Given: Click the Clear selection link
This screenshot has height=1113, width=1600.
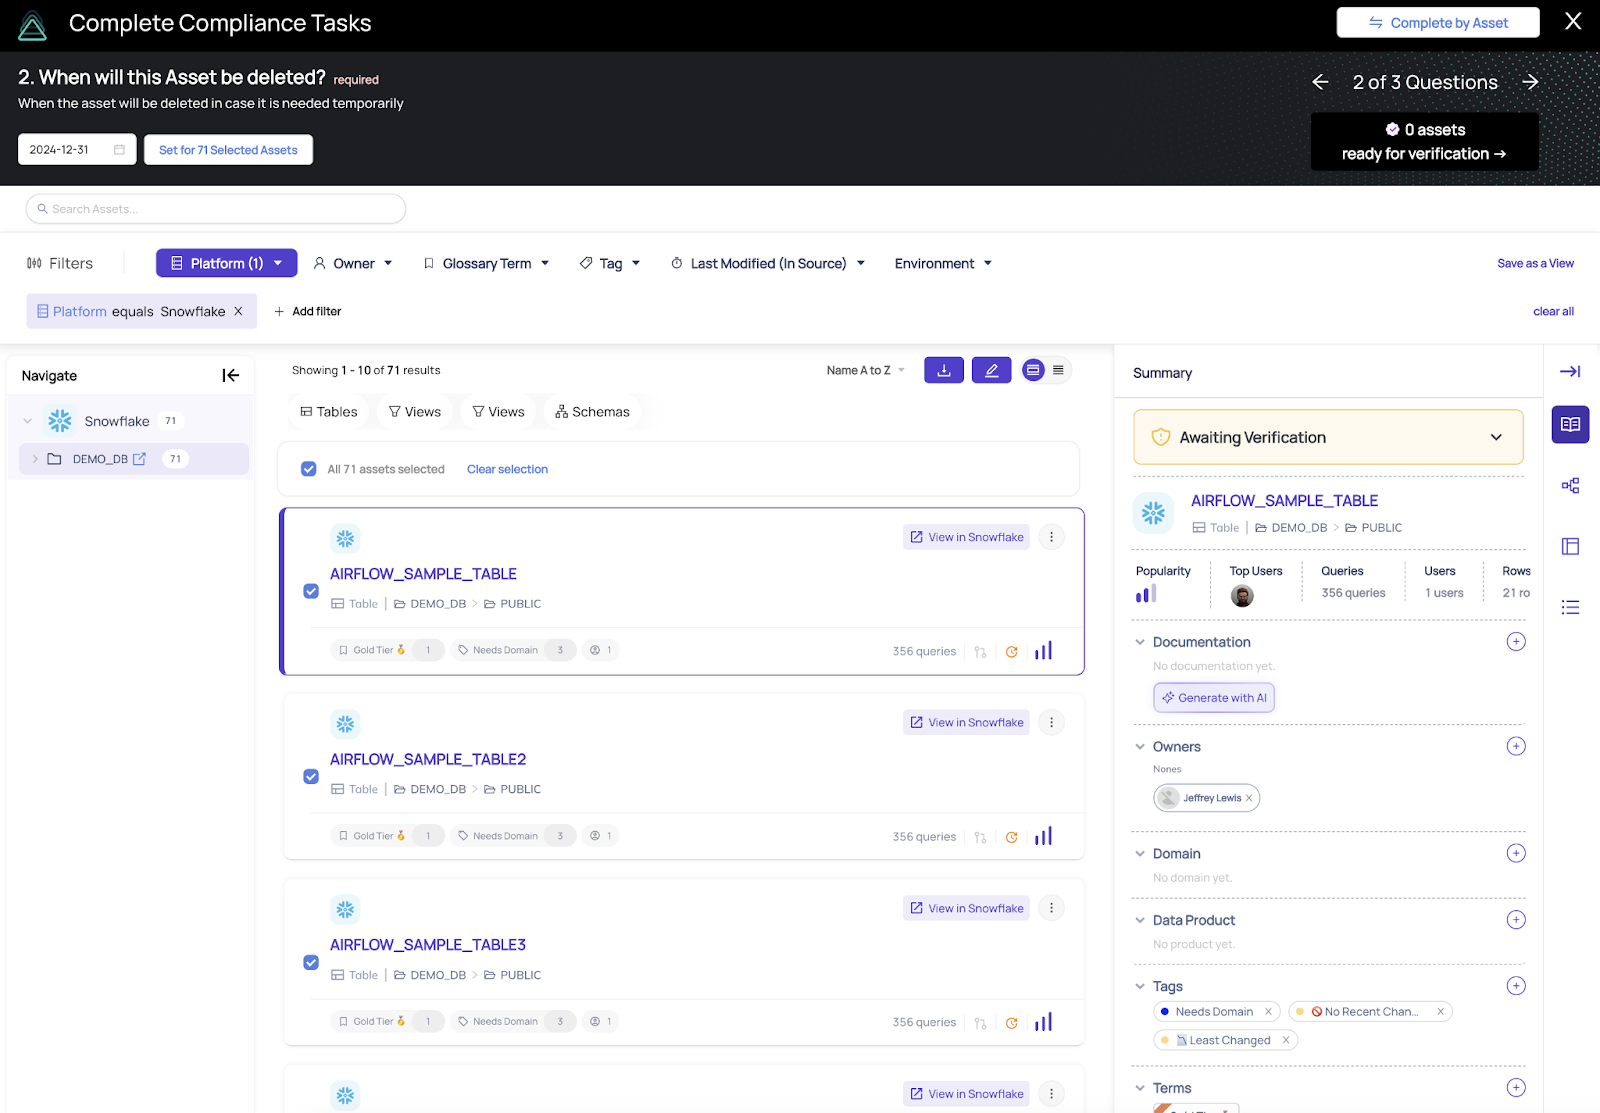Looking at the screenshot, I should tap(507, 469).
